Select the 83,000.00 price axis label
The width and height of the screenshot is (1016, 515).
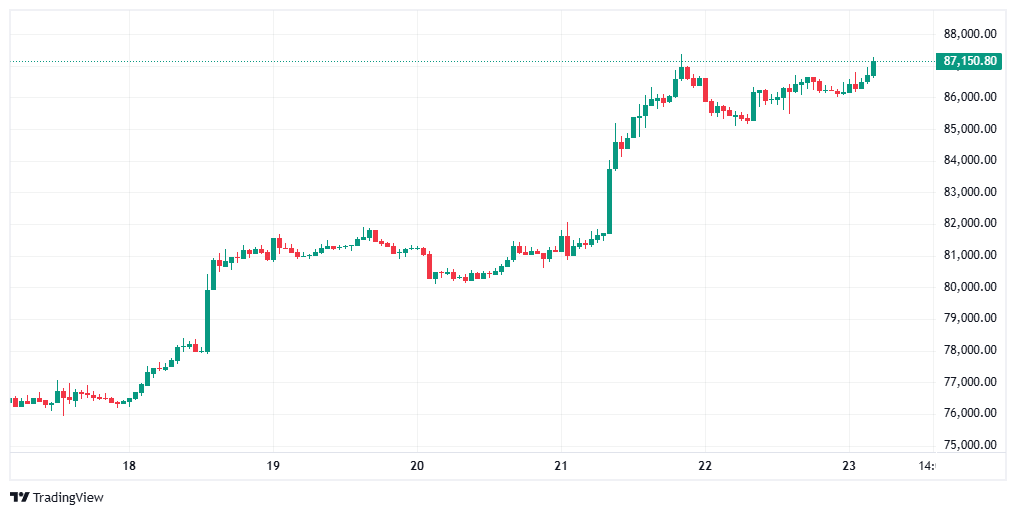[970, 192]
